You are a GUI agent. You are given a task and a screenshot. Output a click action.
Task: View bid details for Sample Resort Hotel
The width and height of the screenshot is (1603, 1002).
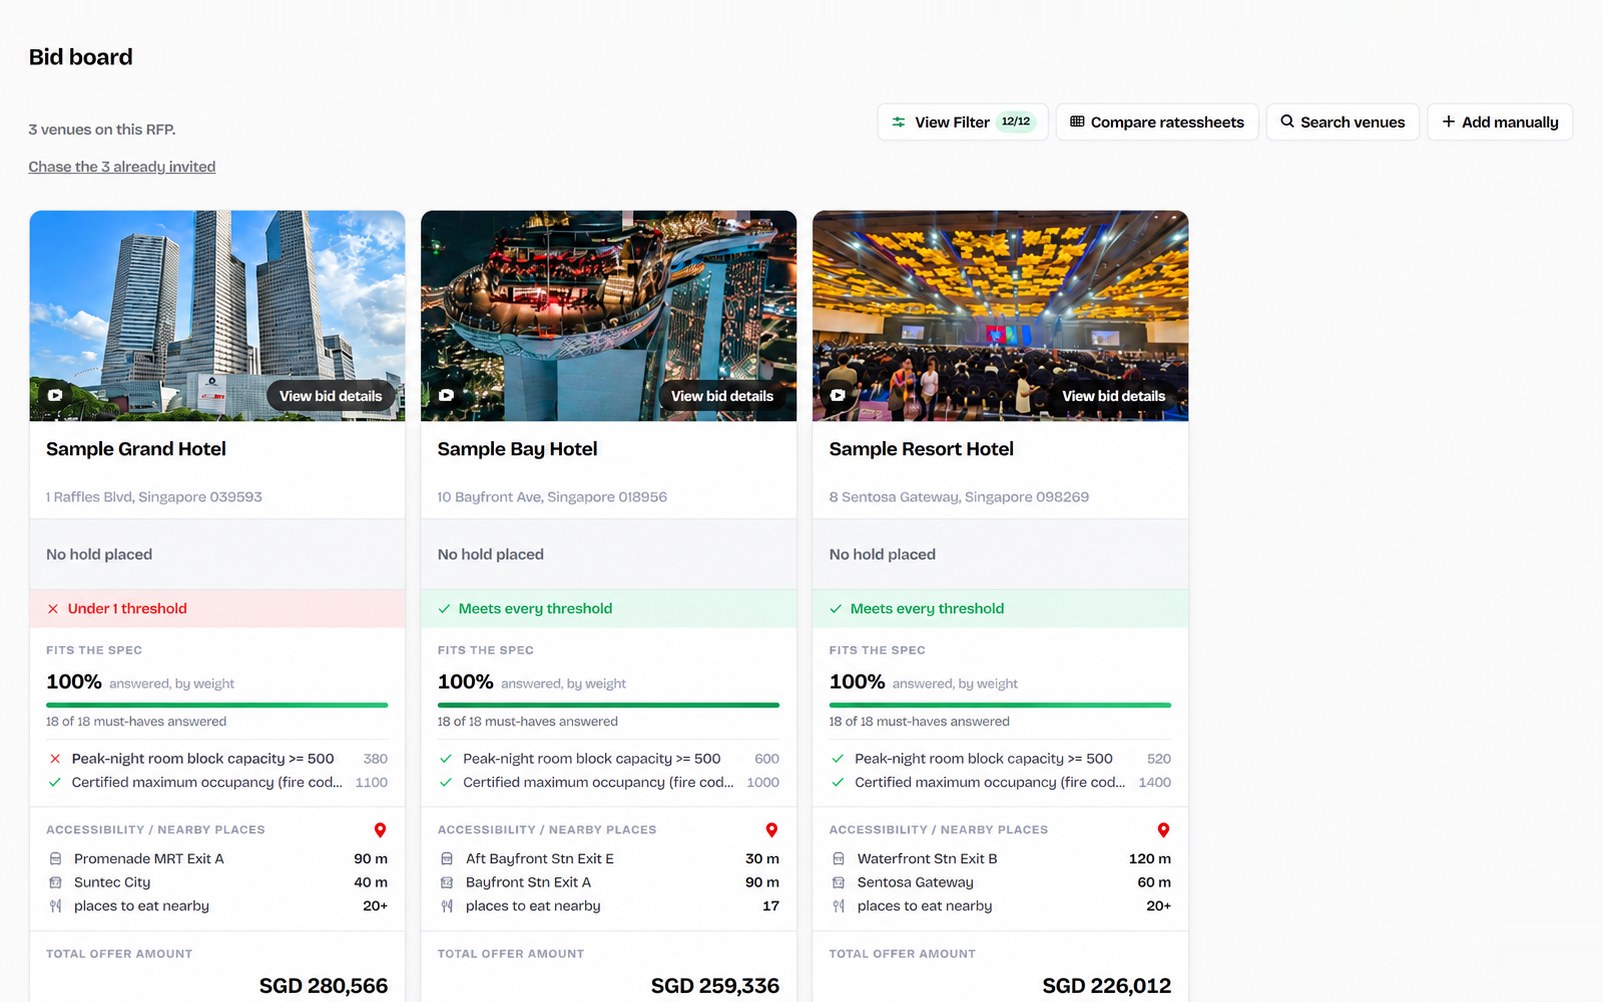click(1114, 396)
